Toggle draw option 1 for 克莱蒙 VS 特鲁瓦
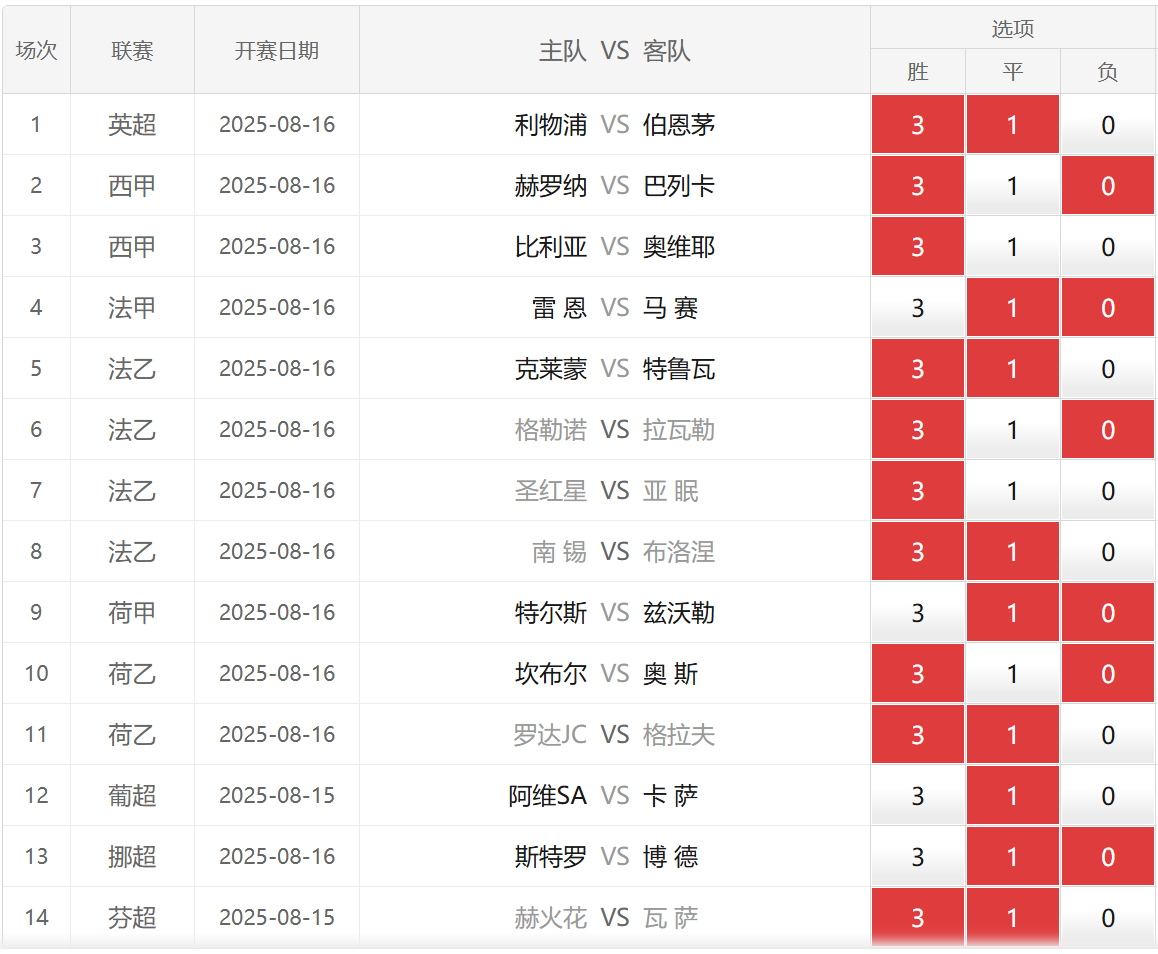 [x=1013, y=368]
